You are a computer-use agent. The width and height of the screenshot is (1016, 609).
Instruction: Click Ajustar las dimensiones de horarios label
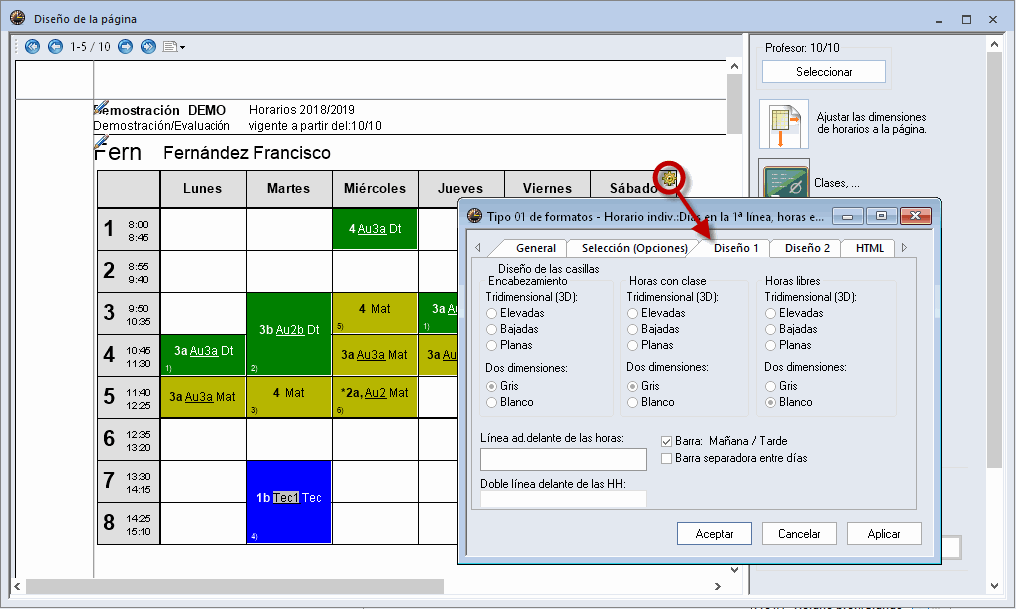click(872, 123)
